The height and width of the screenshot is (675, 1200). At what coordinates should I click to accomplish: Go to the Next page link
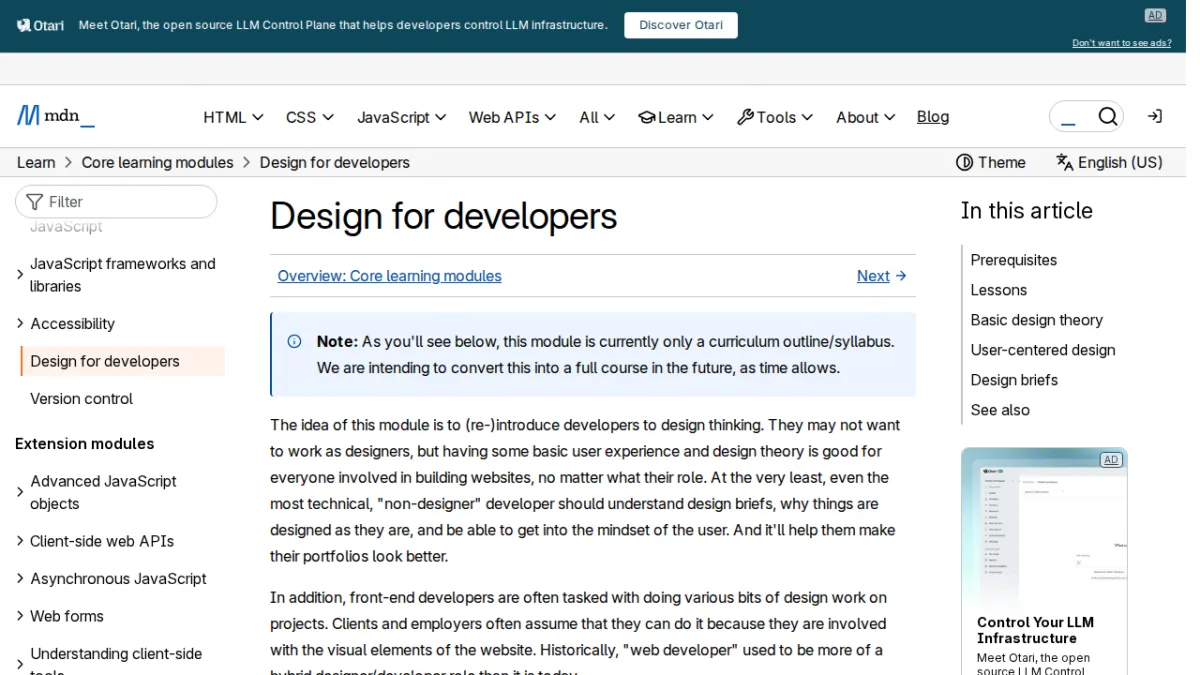(882, 276)
